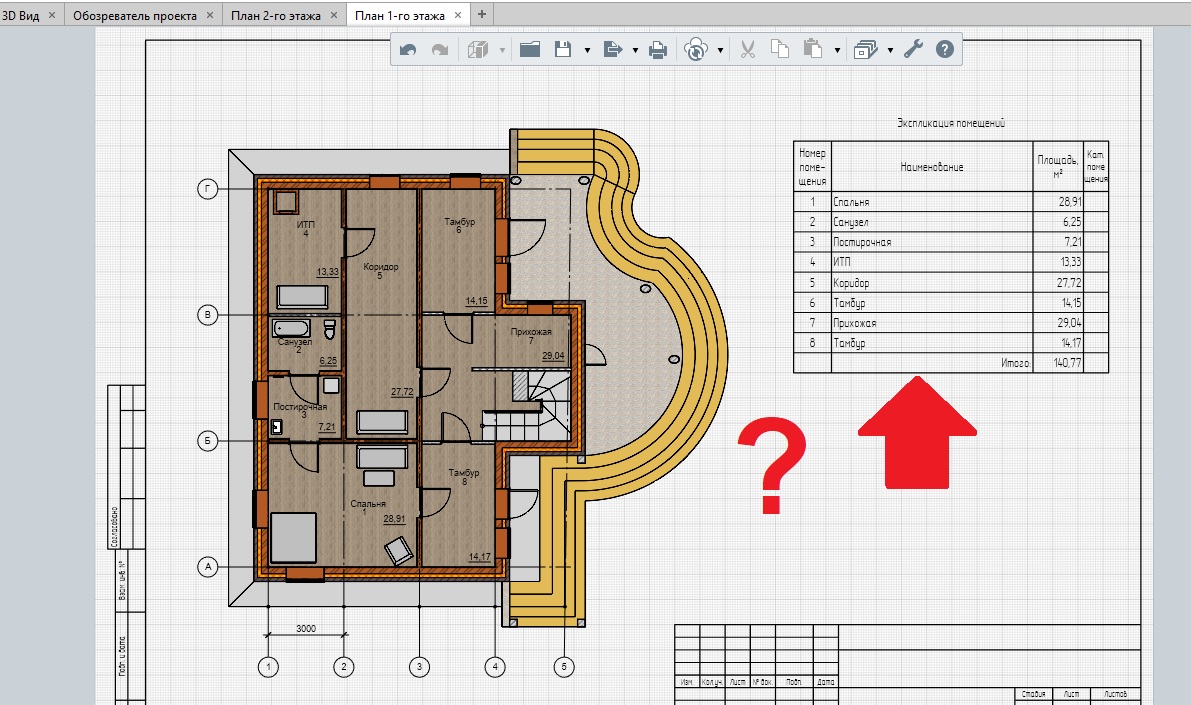Add a new tab with the plus button

[482, 14]
